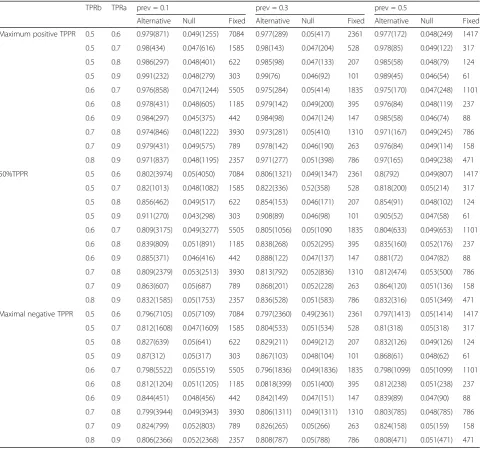
Task: Click the 'Maximal negative TPPR' row label
Action: (36, 314)
